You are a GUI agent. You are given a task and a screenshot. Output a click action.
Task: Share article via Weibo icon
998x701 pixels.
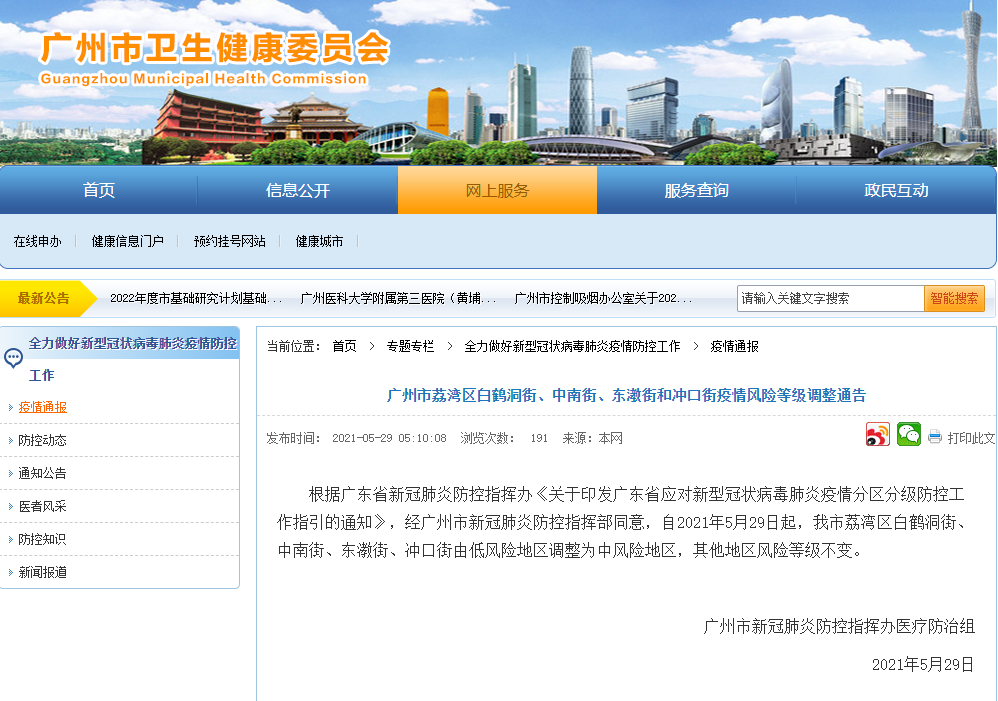[877, 435]
